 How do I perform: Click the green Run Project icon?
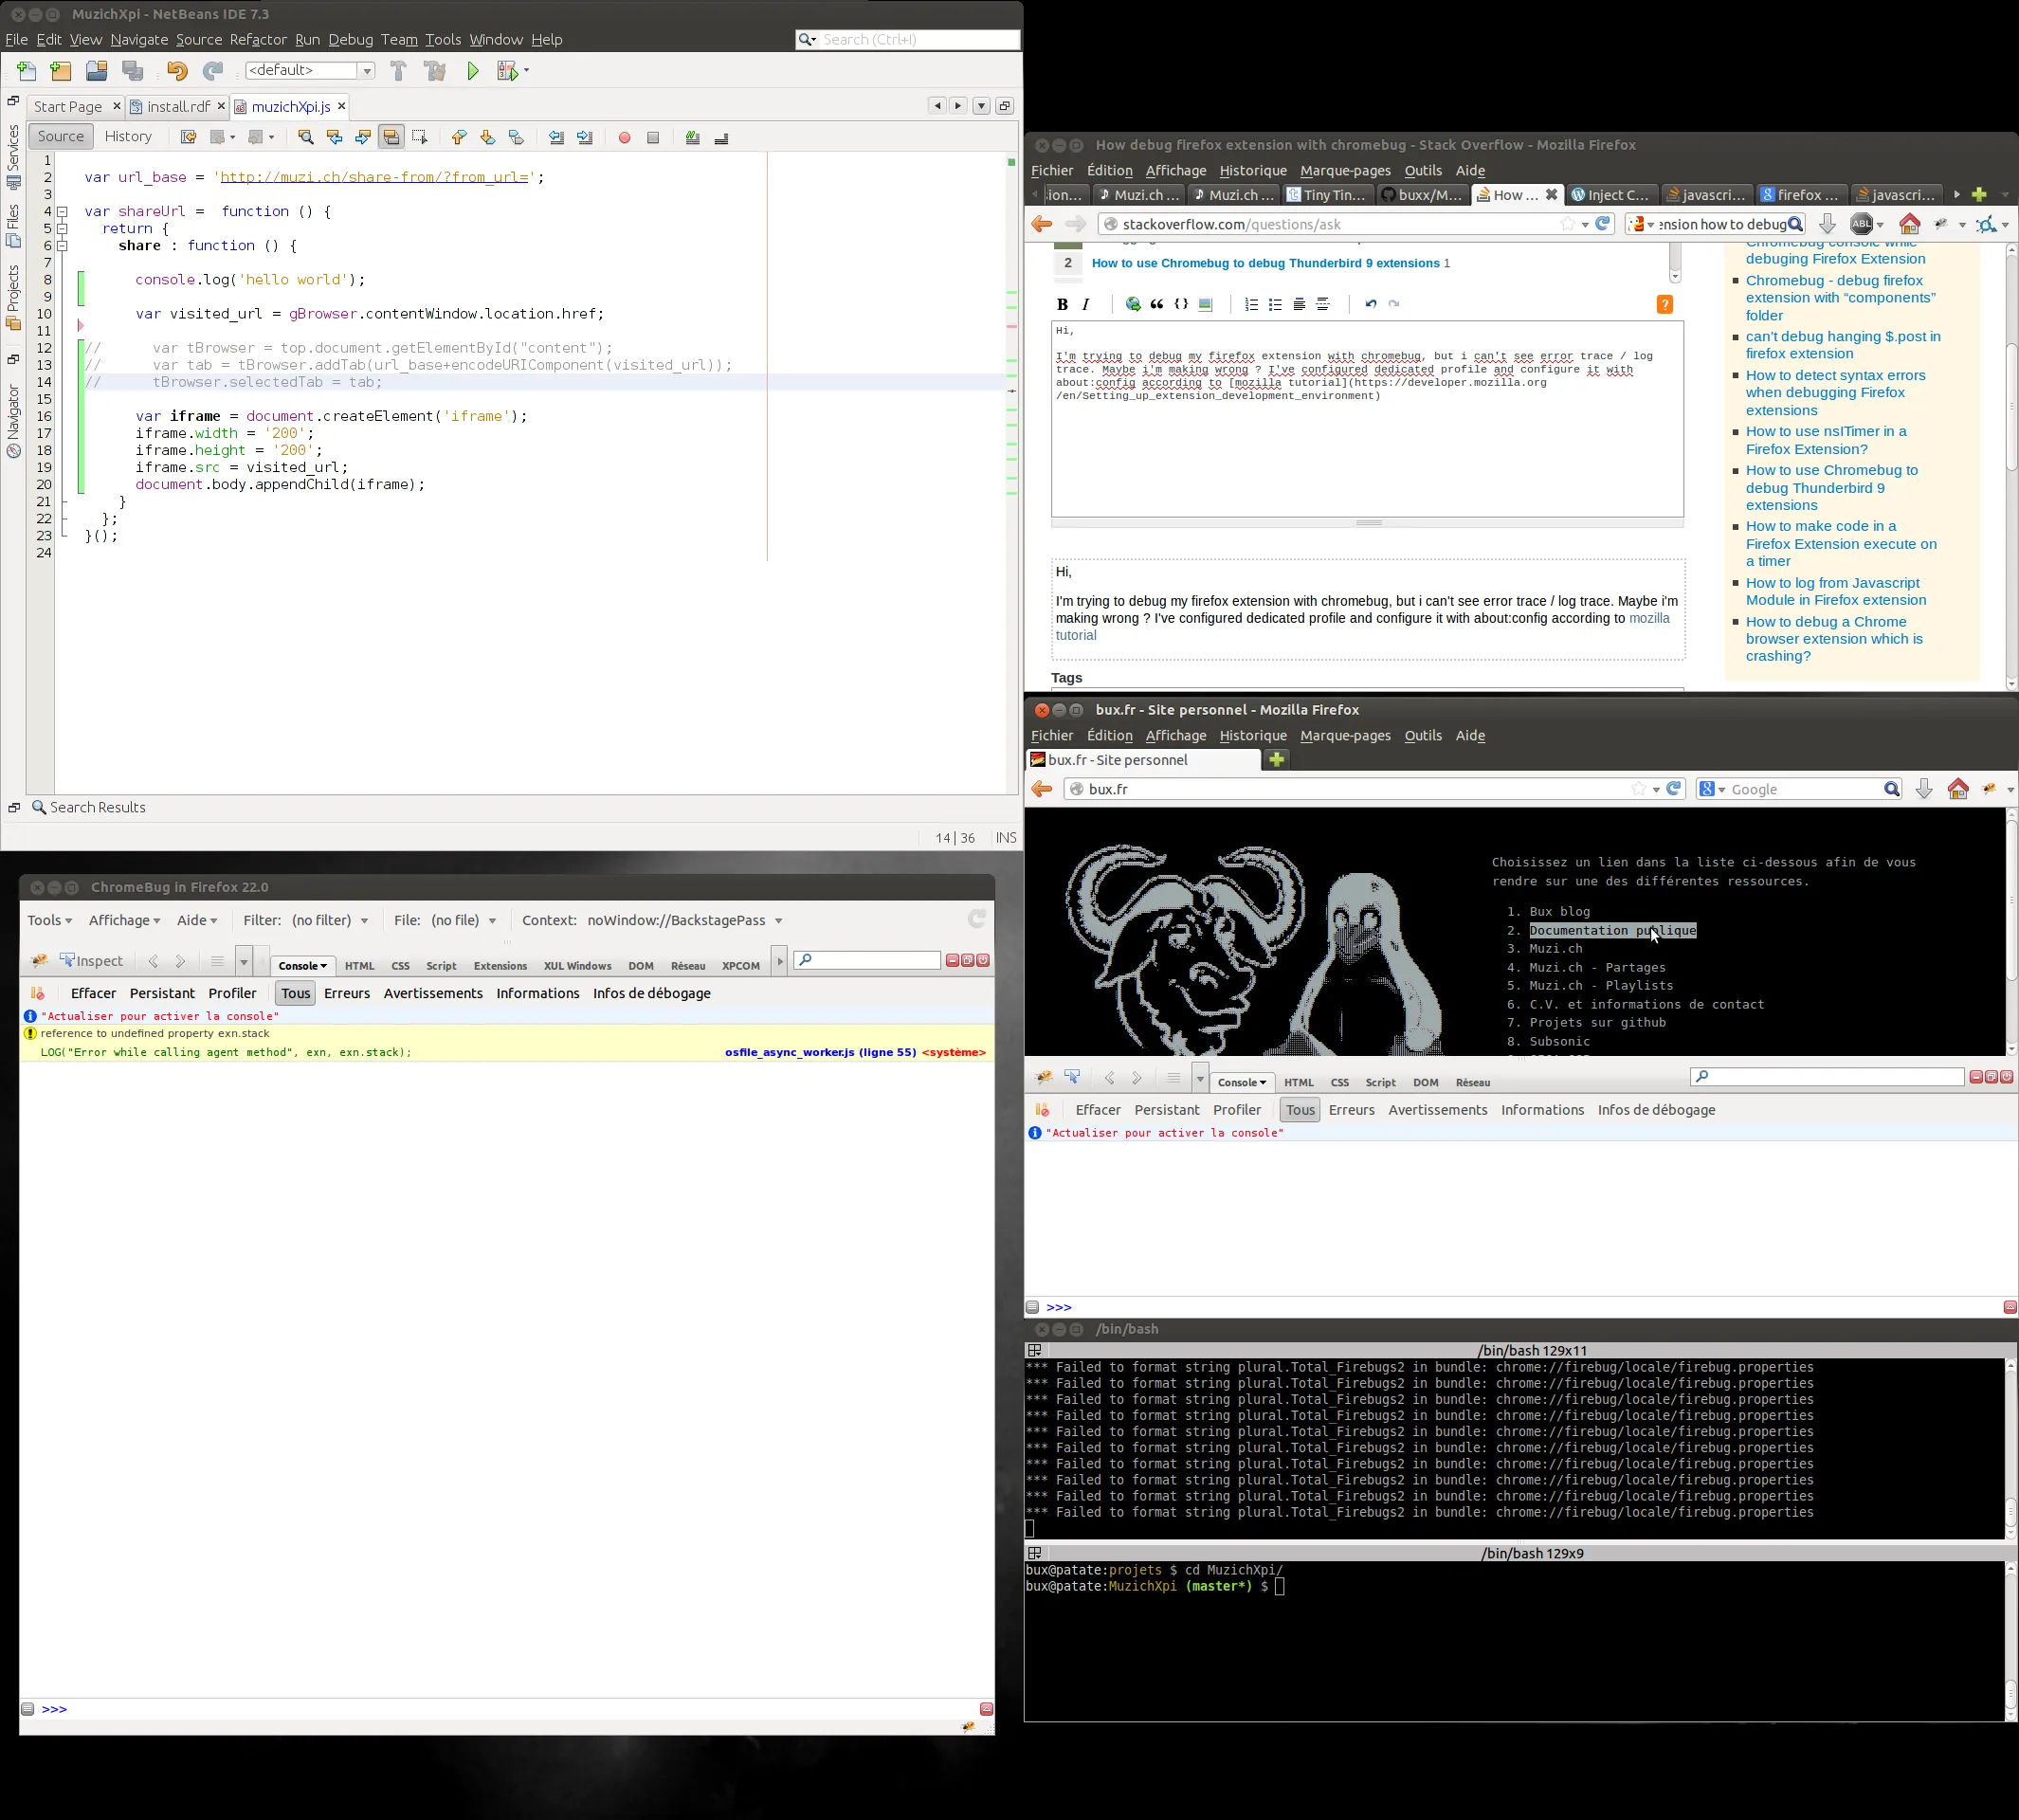pyautogui.click(x=473, y=70)
